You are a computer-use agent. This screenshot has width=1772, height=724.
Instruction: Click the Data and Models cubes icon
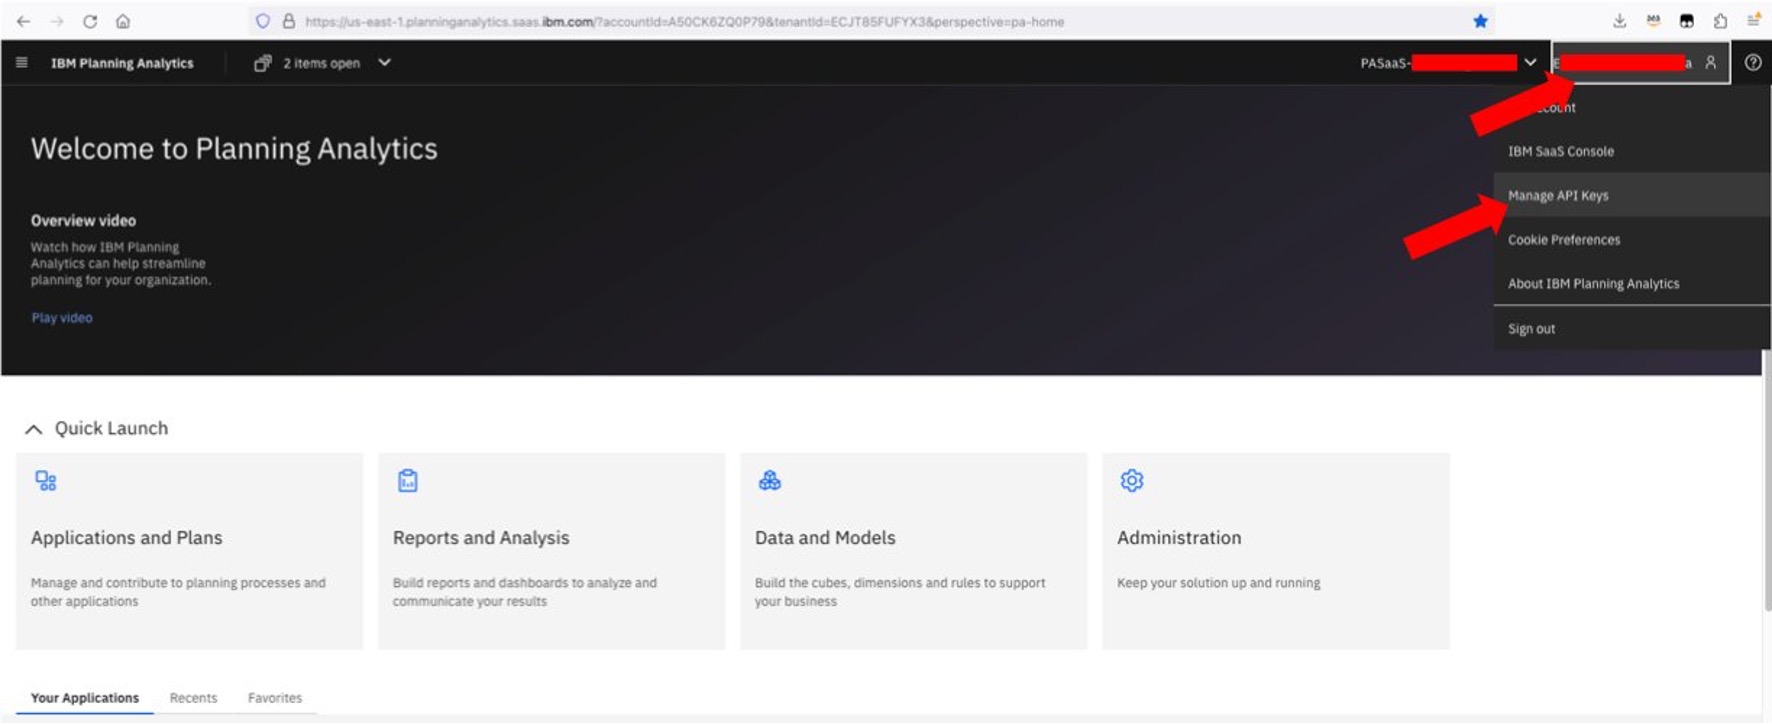[770, 481]
